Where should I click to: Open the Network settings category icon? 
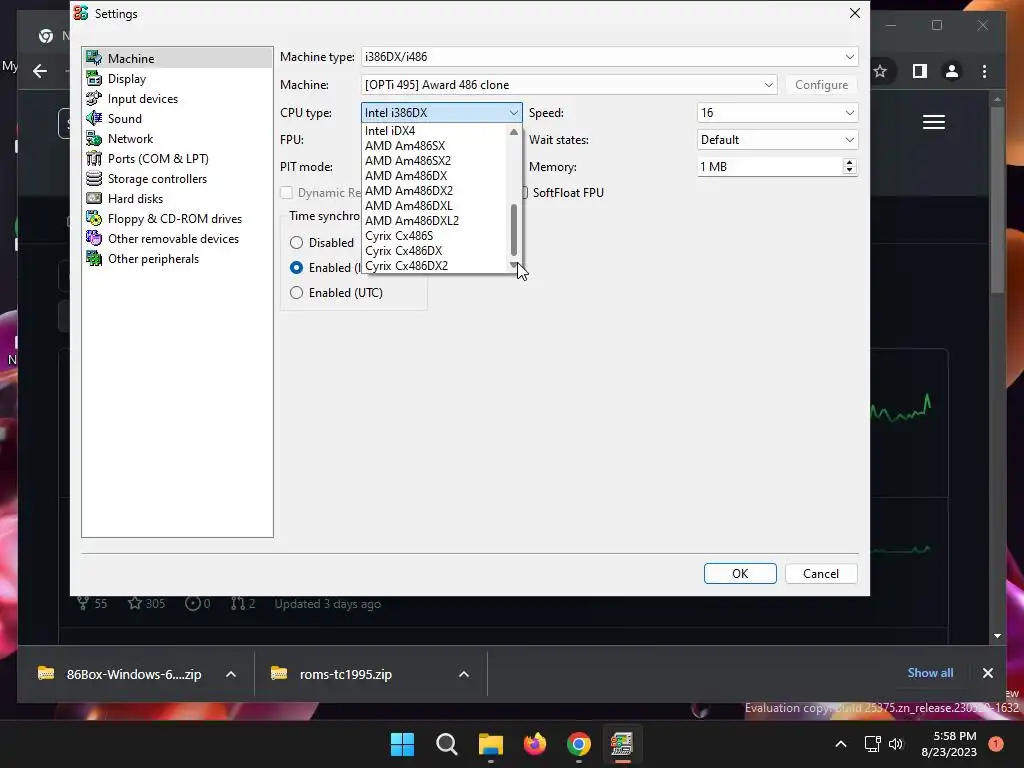click(94, 138)
